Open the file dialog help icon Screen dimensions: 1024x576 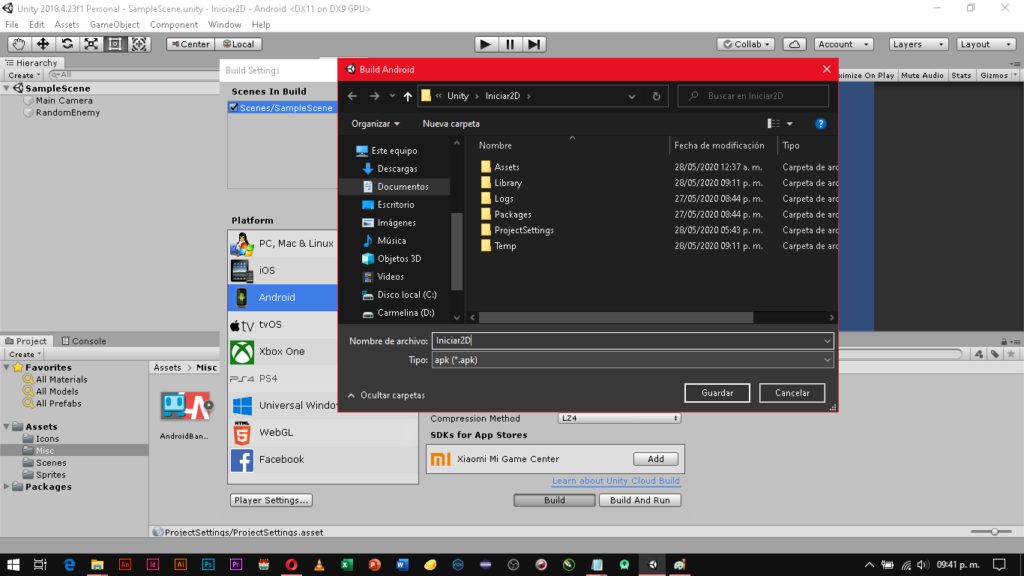pyautogui.click(x=820, y=123)
